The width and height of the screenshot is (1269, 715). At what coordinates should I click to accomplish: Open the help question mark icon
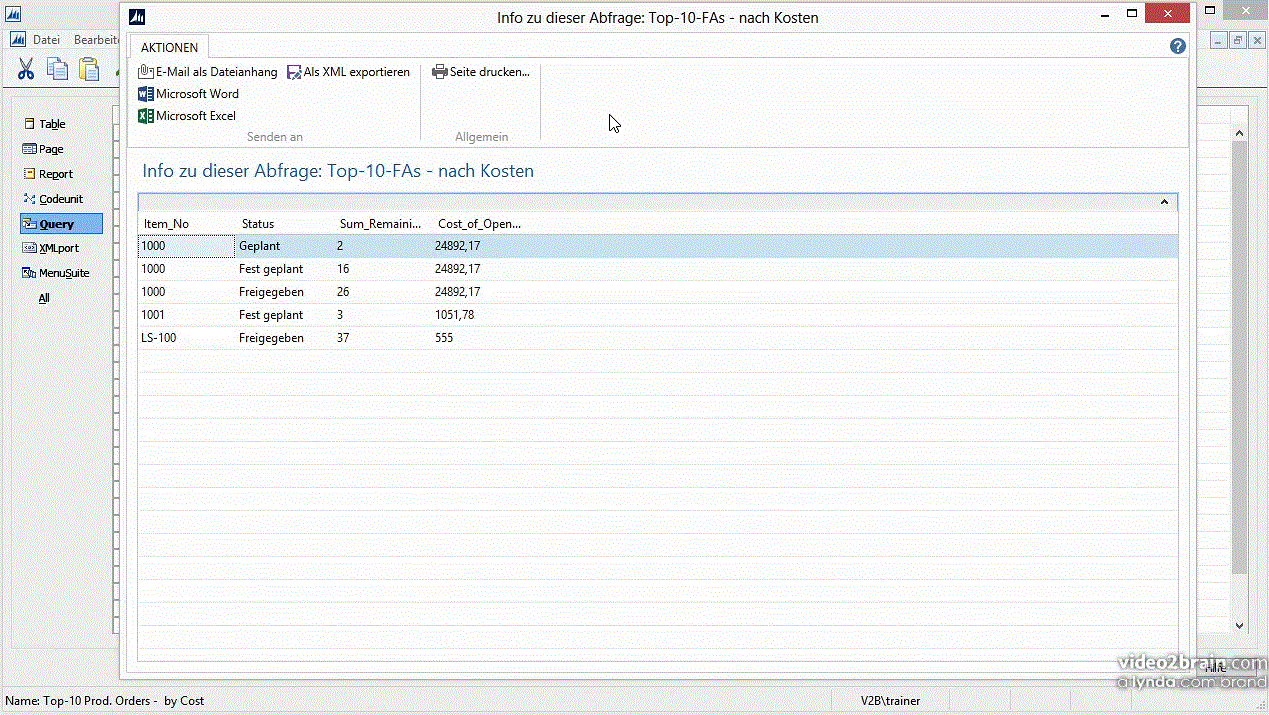(x=1177, y=47)
